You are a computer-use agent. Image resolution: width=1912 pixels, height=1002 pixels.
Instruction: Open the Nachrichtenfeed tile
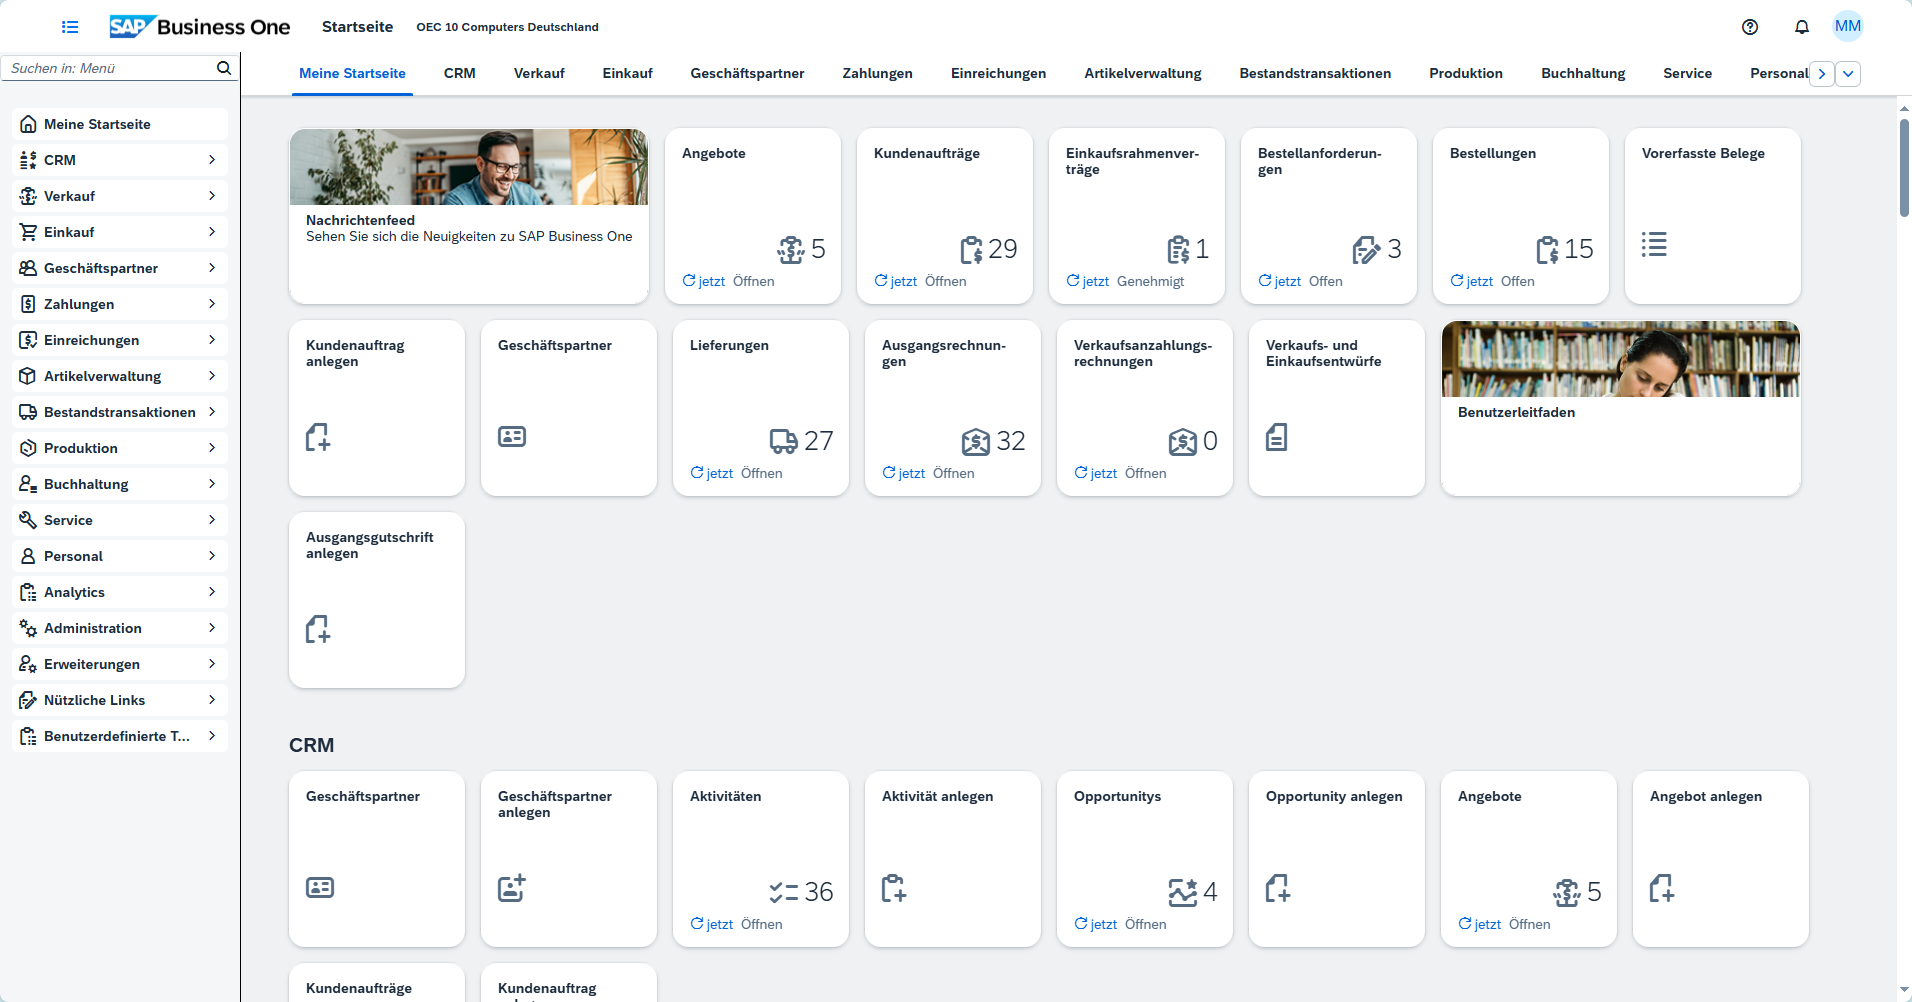468,216
